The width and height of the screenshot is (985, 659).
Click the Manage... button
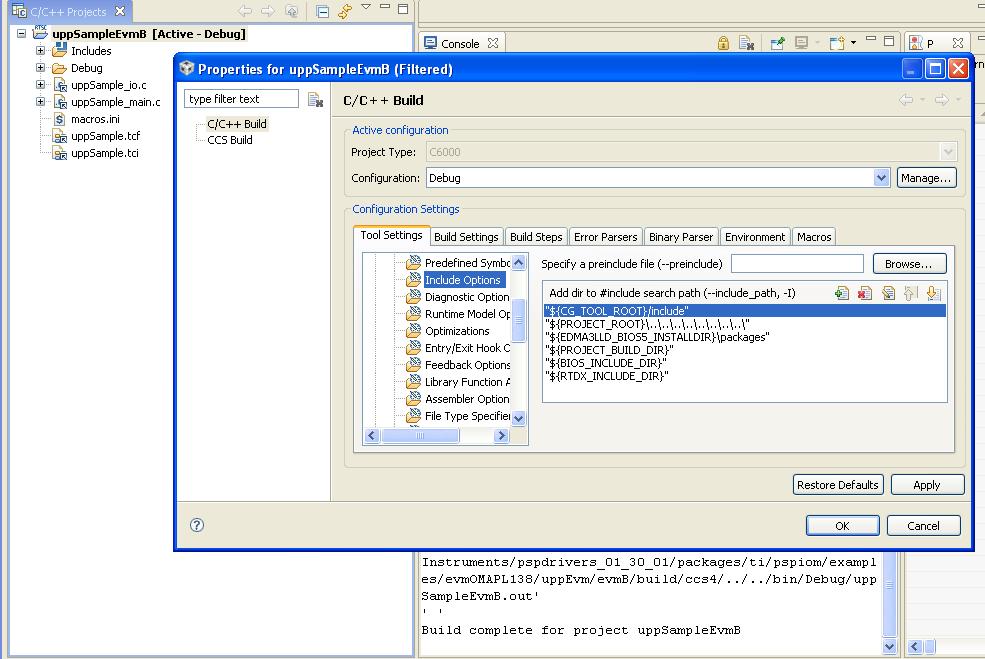click(x=927, y=178)
